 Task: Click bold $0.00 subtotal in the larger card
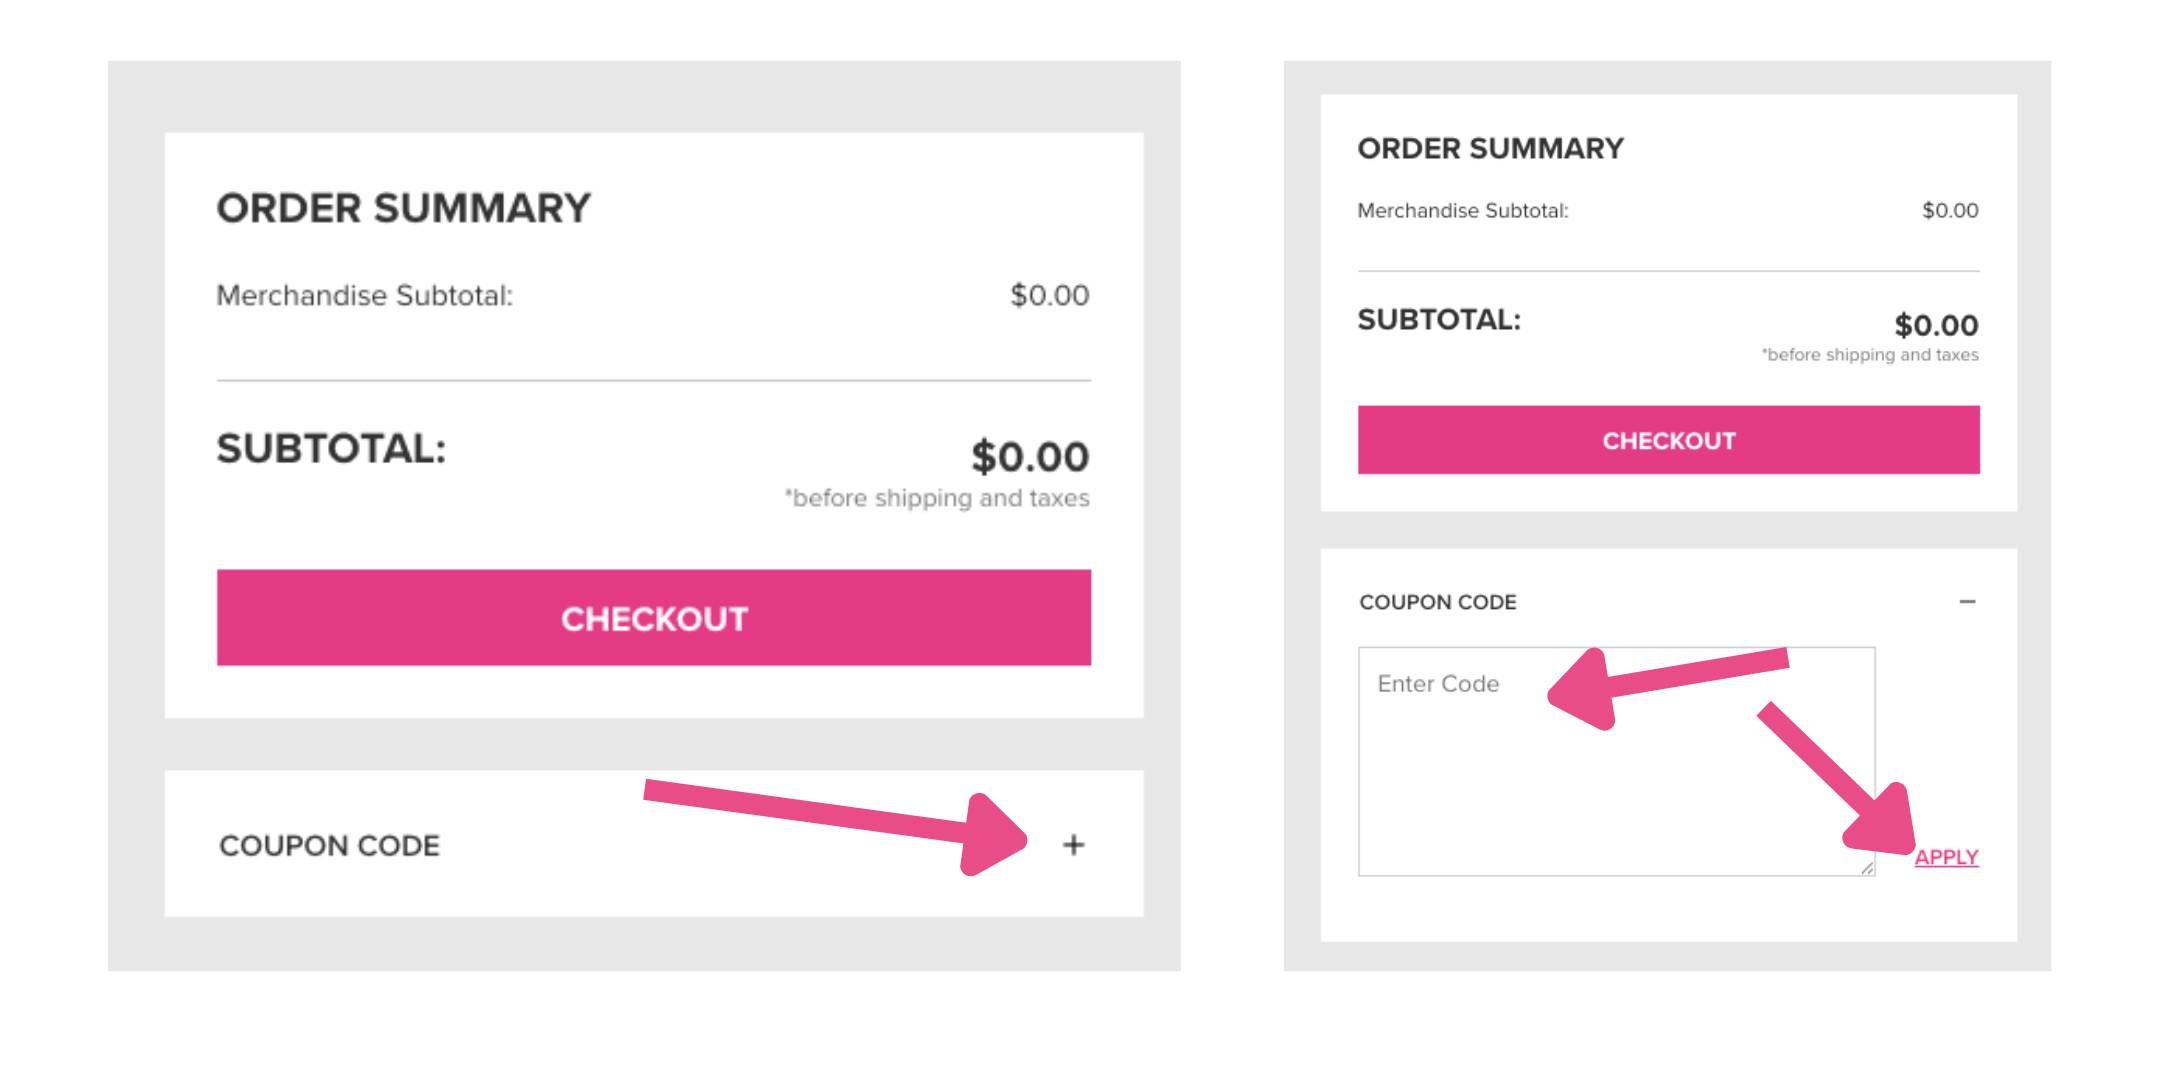coord(1029,457)
